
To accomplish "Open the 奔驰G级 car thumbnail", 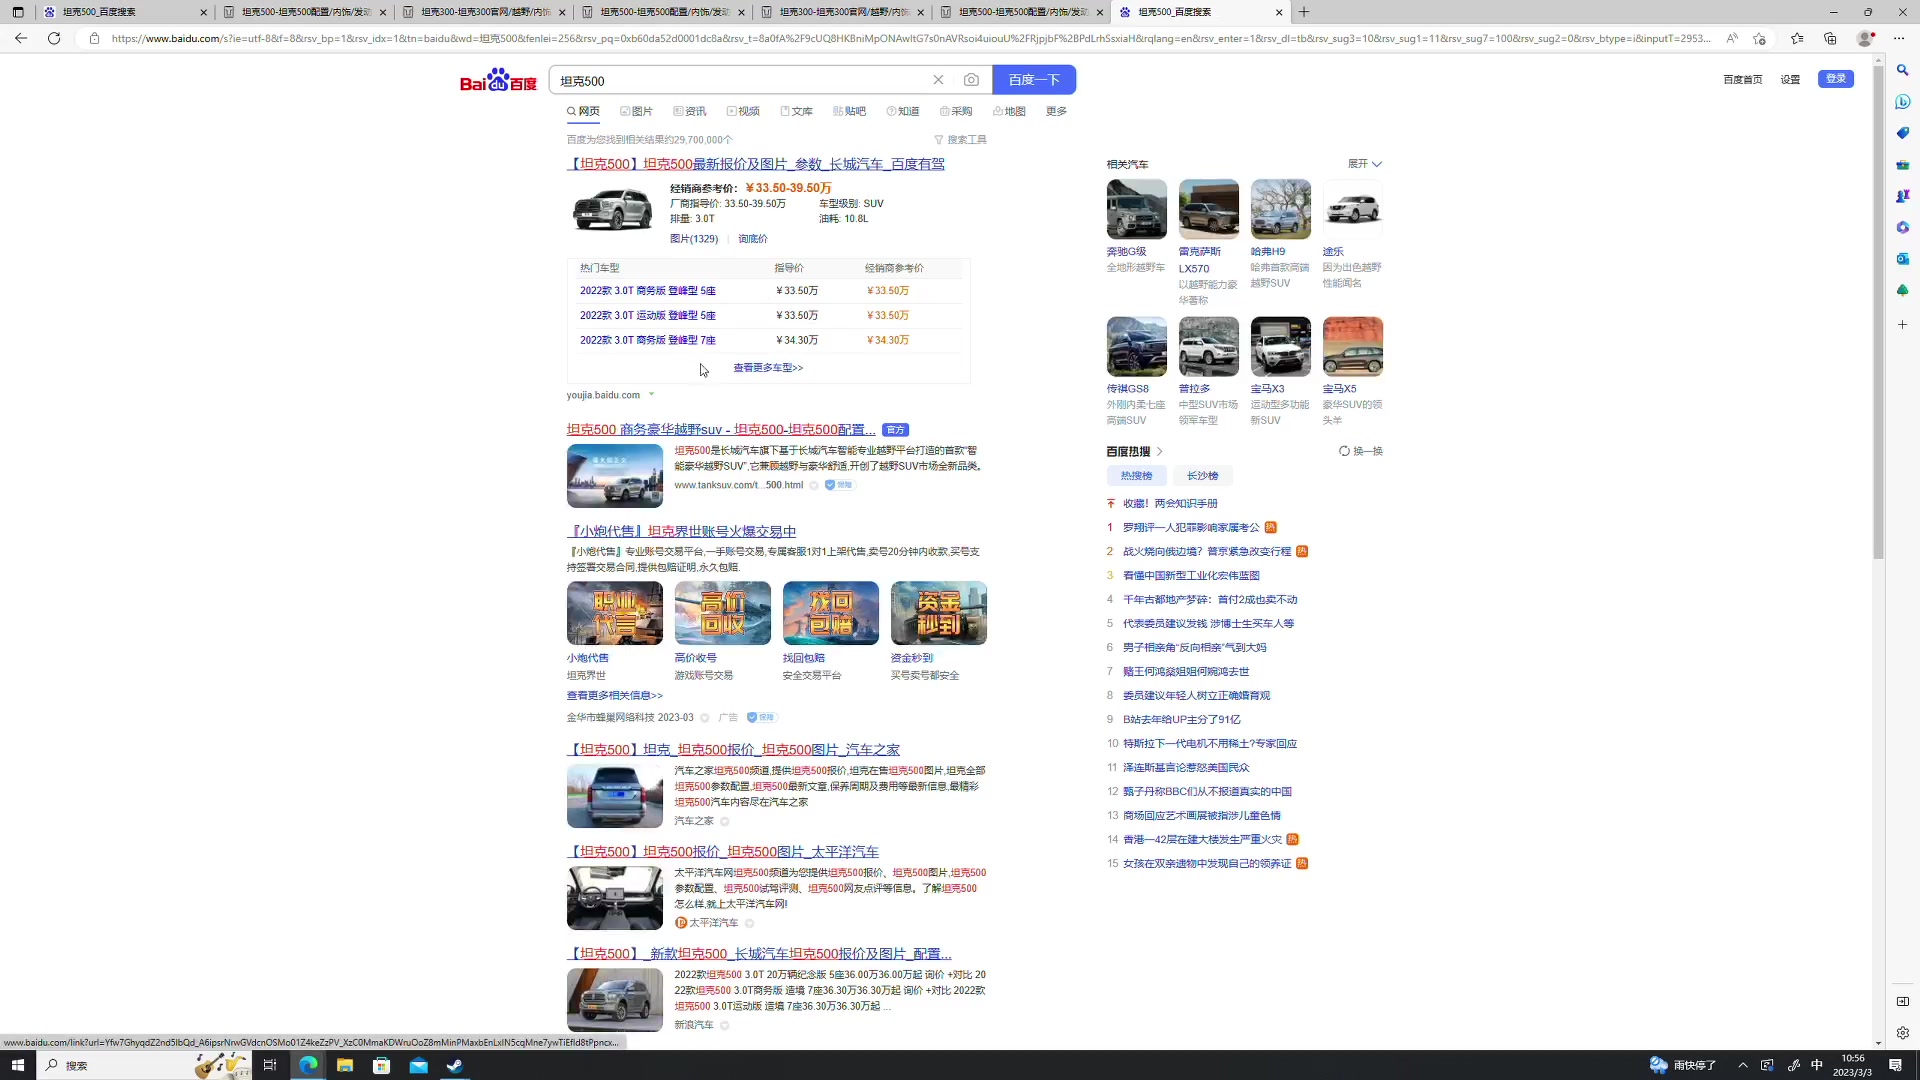I will 1136,209.
